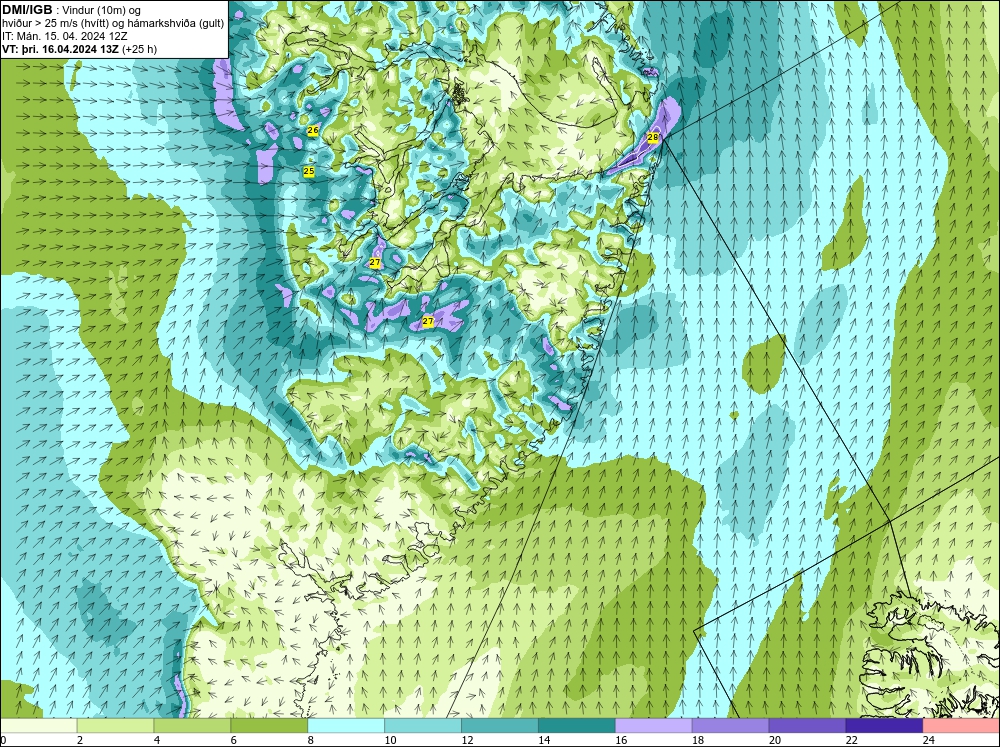
Task: Click the scale value "4"
Action: (157, 740)
